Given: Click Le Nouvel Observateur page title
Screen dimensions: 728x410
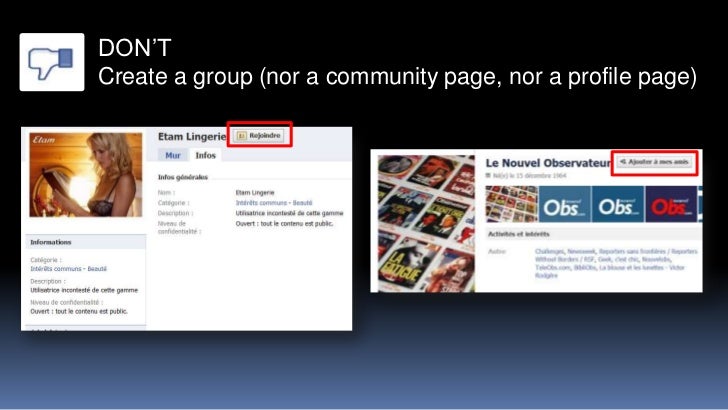Looking at the screenshot, I should pos(548,163).
